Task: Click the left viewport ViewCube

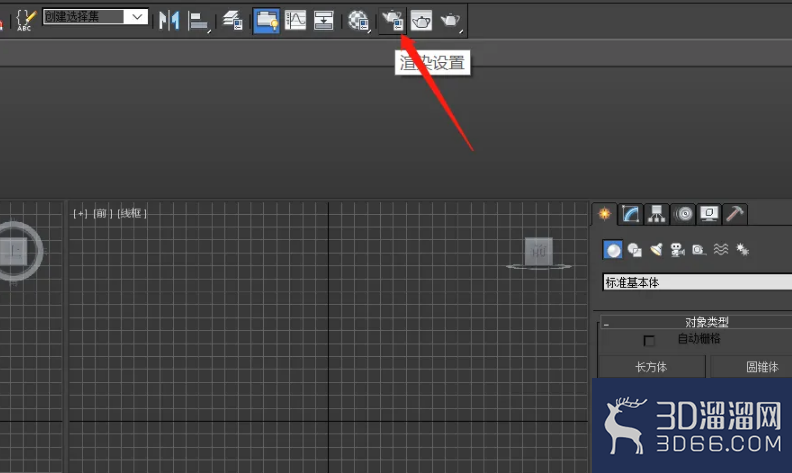Action: pos(13,251)
